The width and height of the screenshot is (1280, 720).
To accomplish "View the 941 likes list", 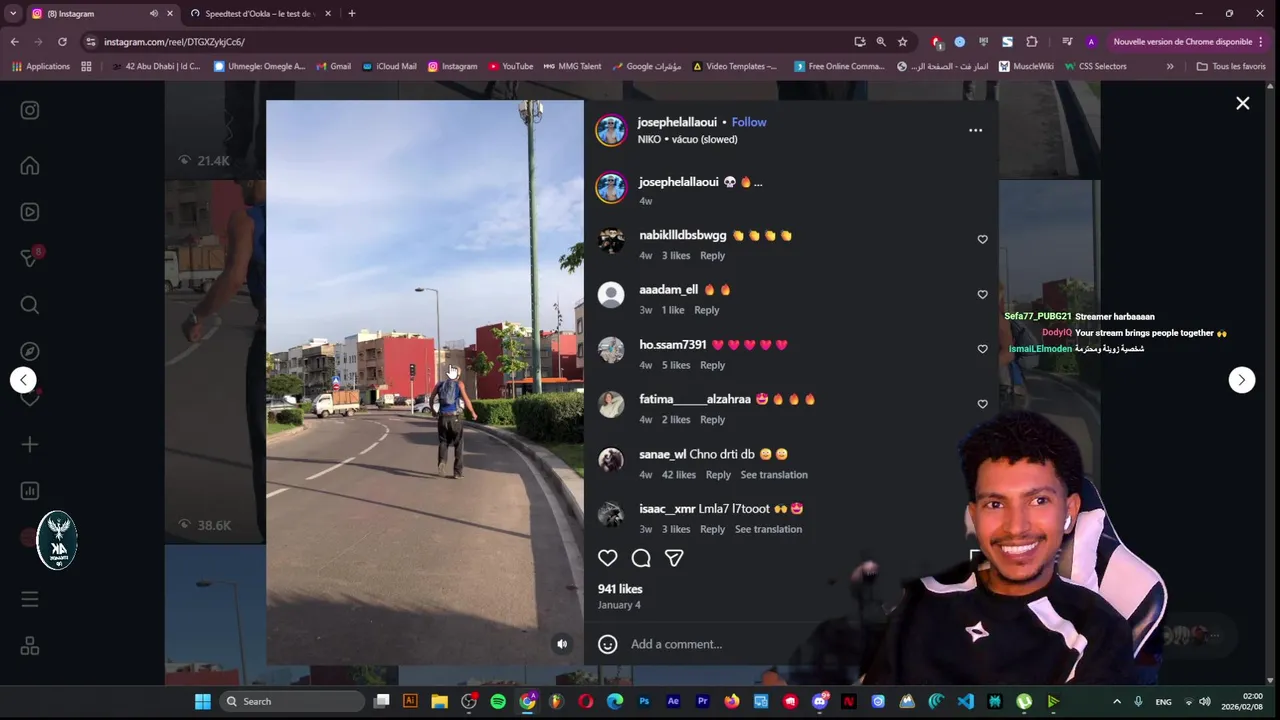I will coord(620,589).
